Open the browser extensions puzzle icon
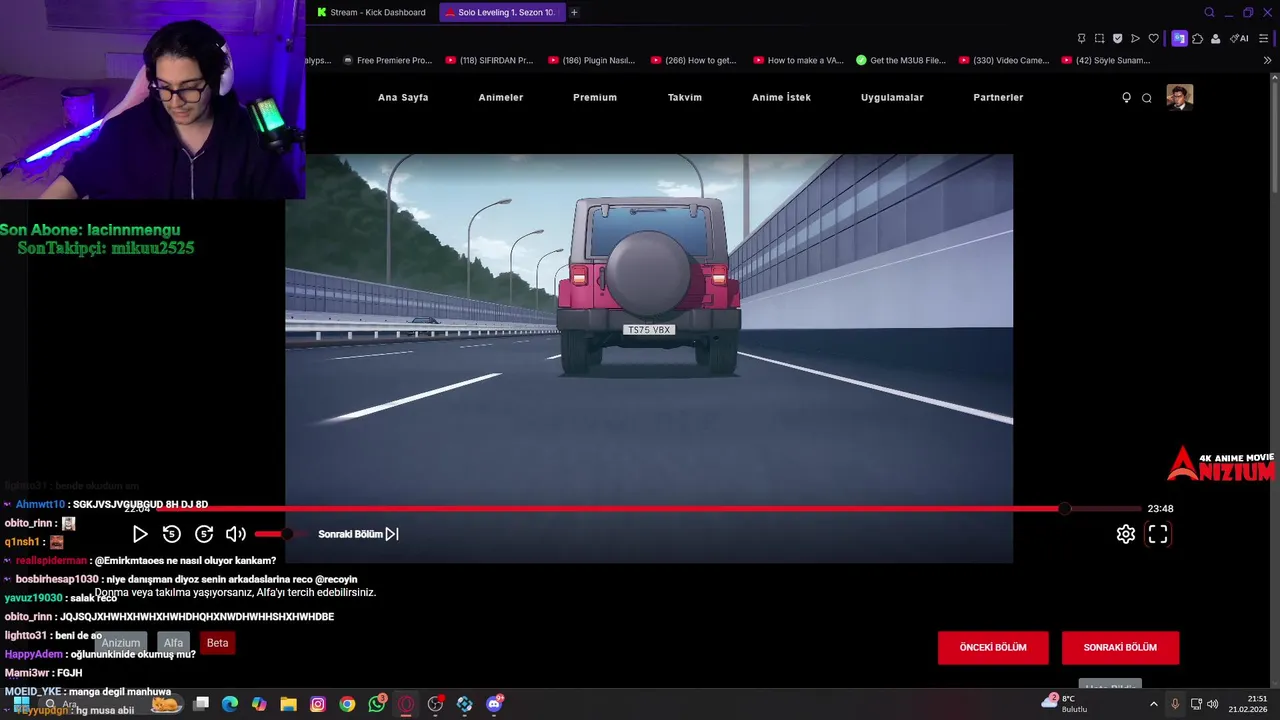The width and height of the screenshot is (1280, 720). [x=1197, y=38]
